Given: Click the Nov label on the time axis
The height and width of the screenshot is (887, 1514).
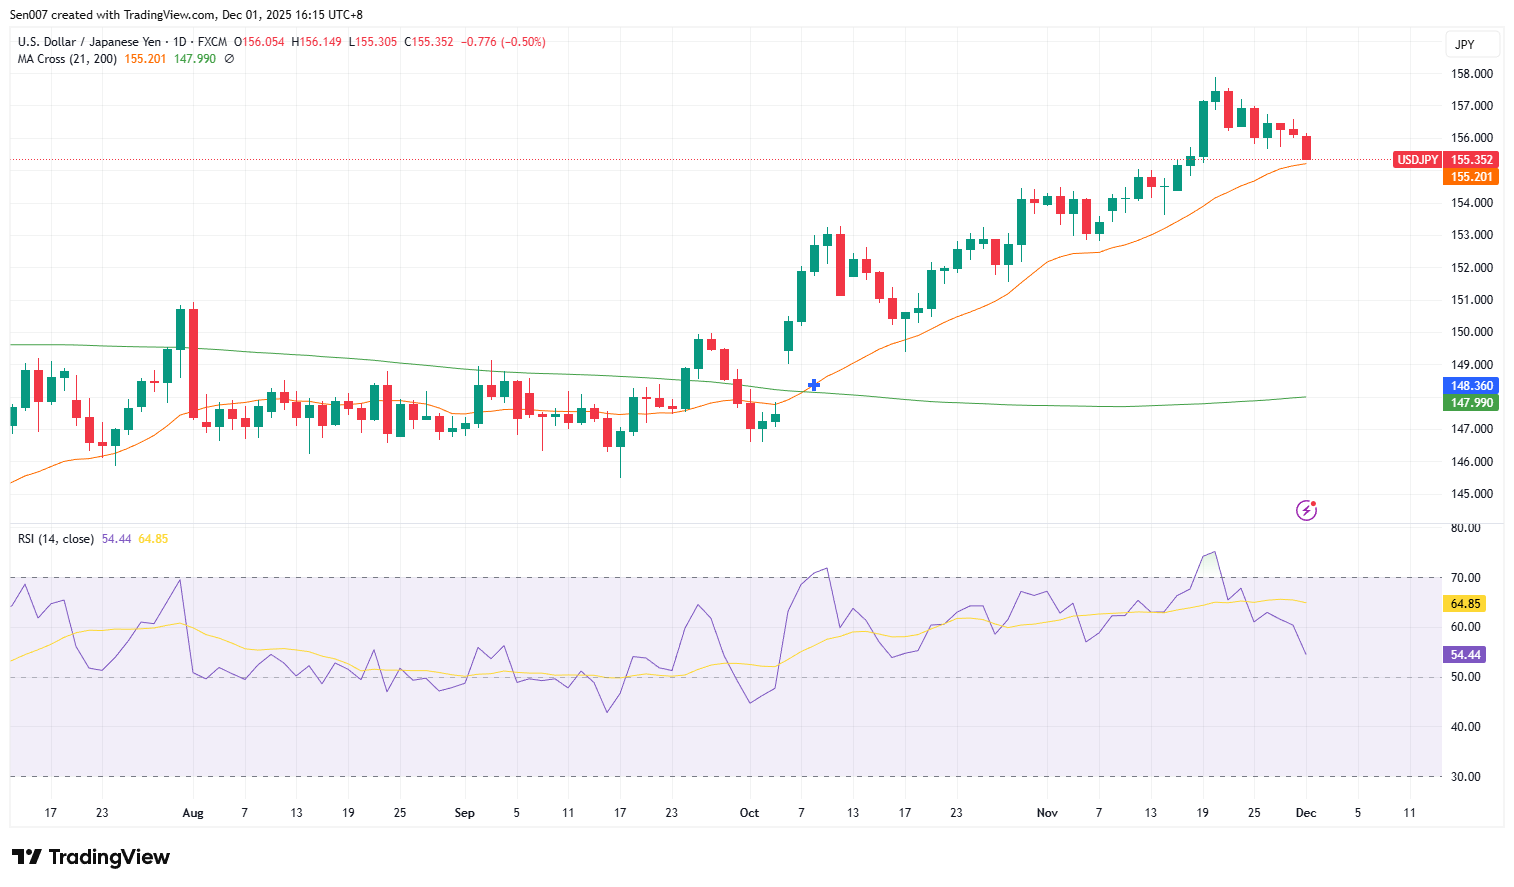Looking at the screenshot, I should [1046, 813].
